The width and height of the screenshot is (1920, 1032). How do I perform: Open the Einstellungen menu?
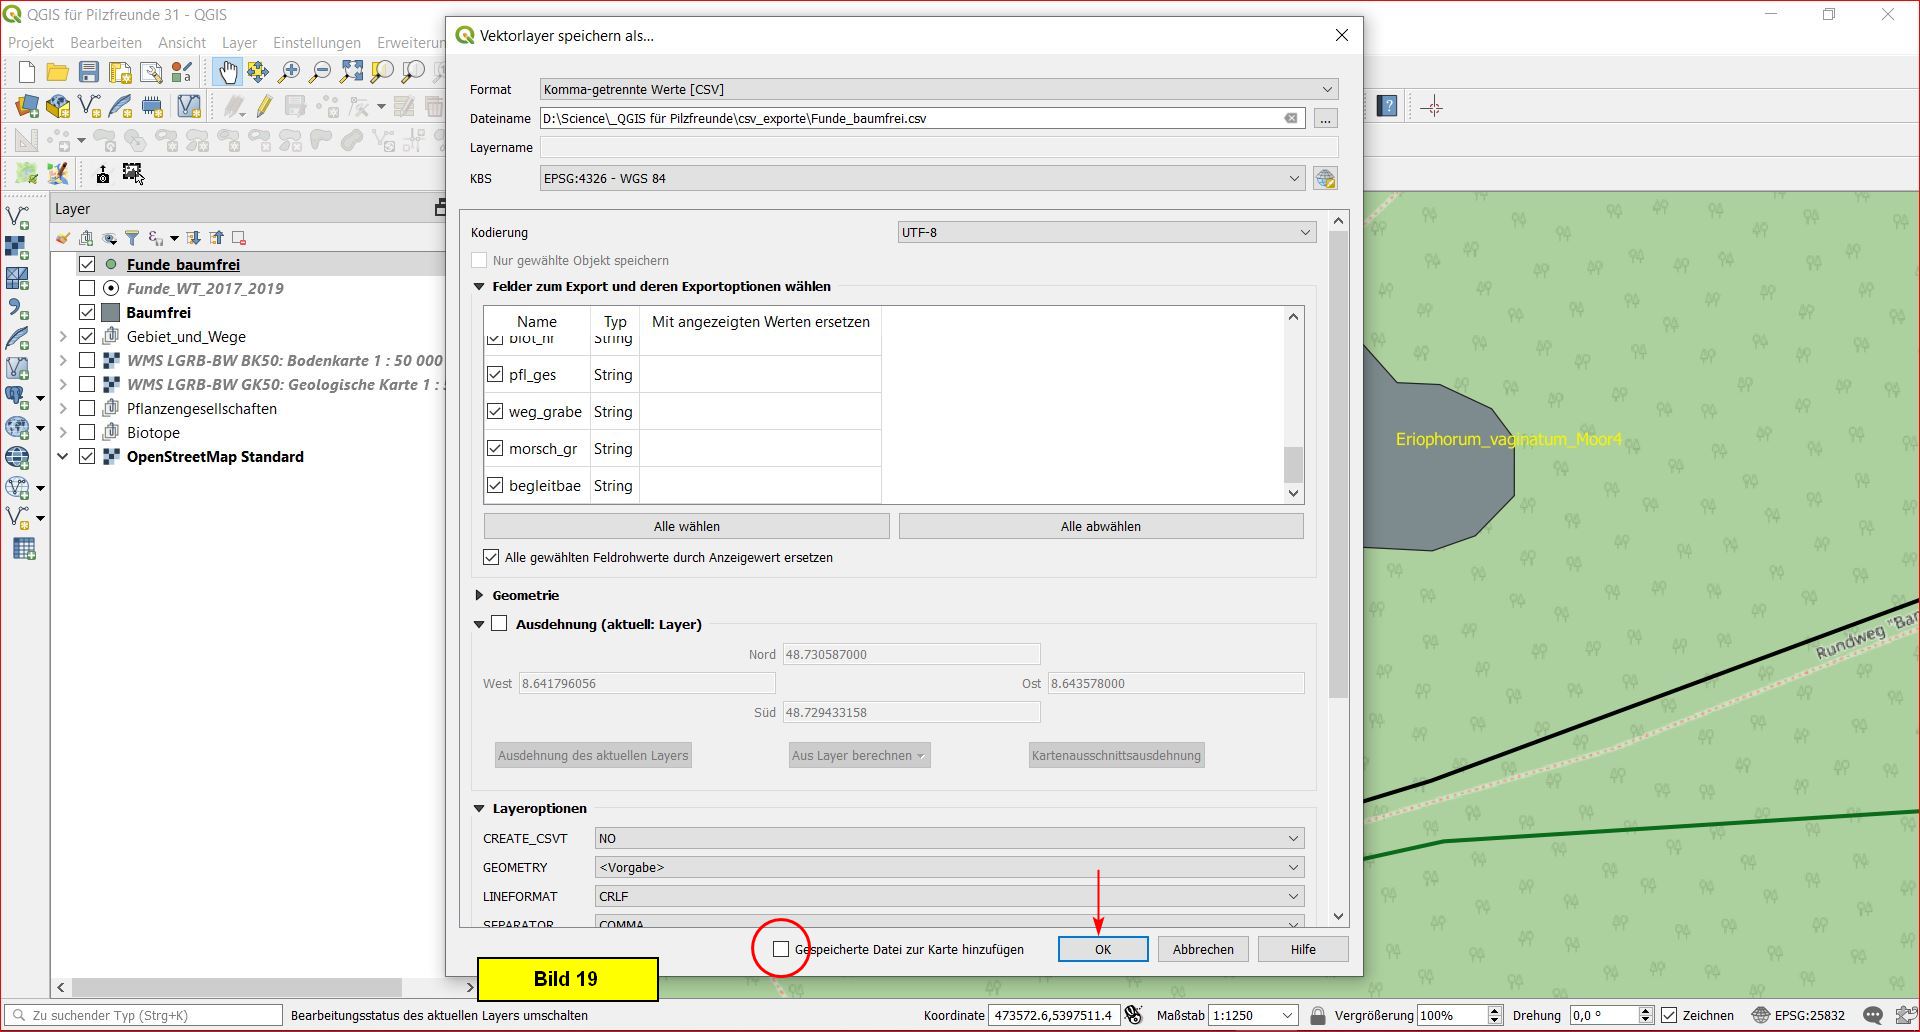[x=316, y=43]
